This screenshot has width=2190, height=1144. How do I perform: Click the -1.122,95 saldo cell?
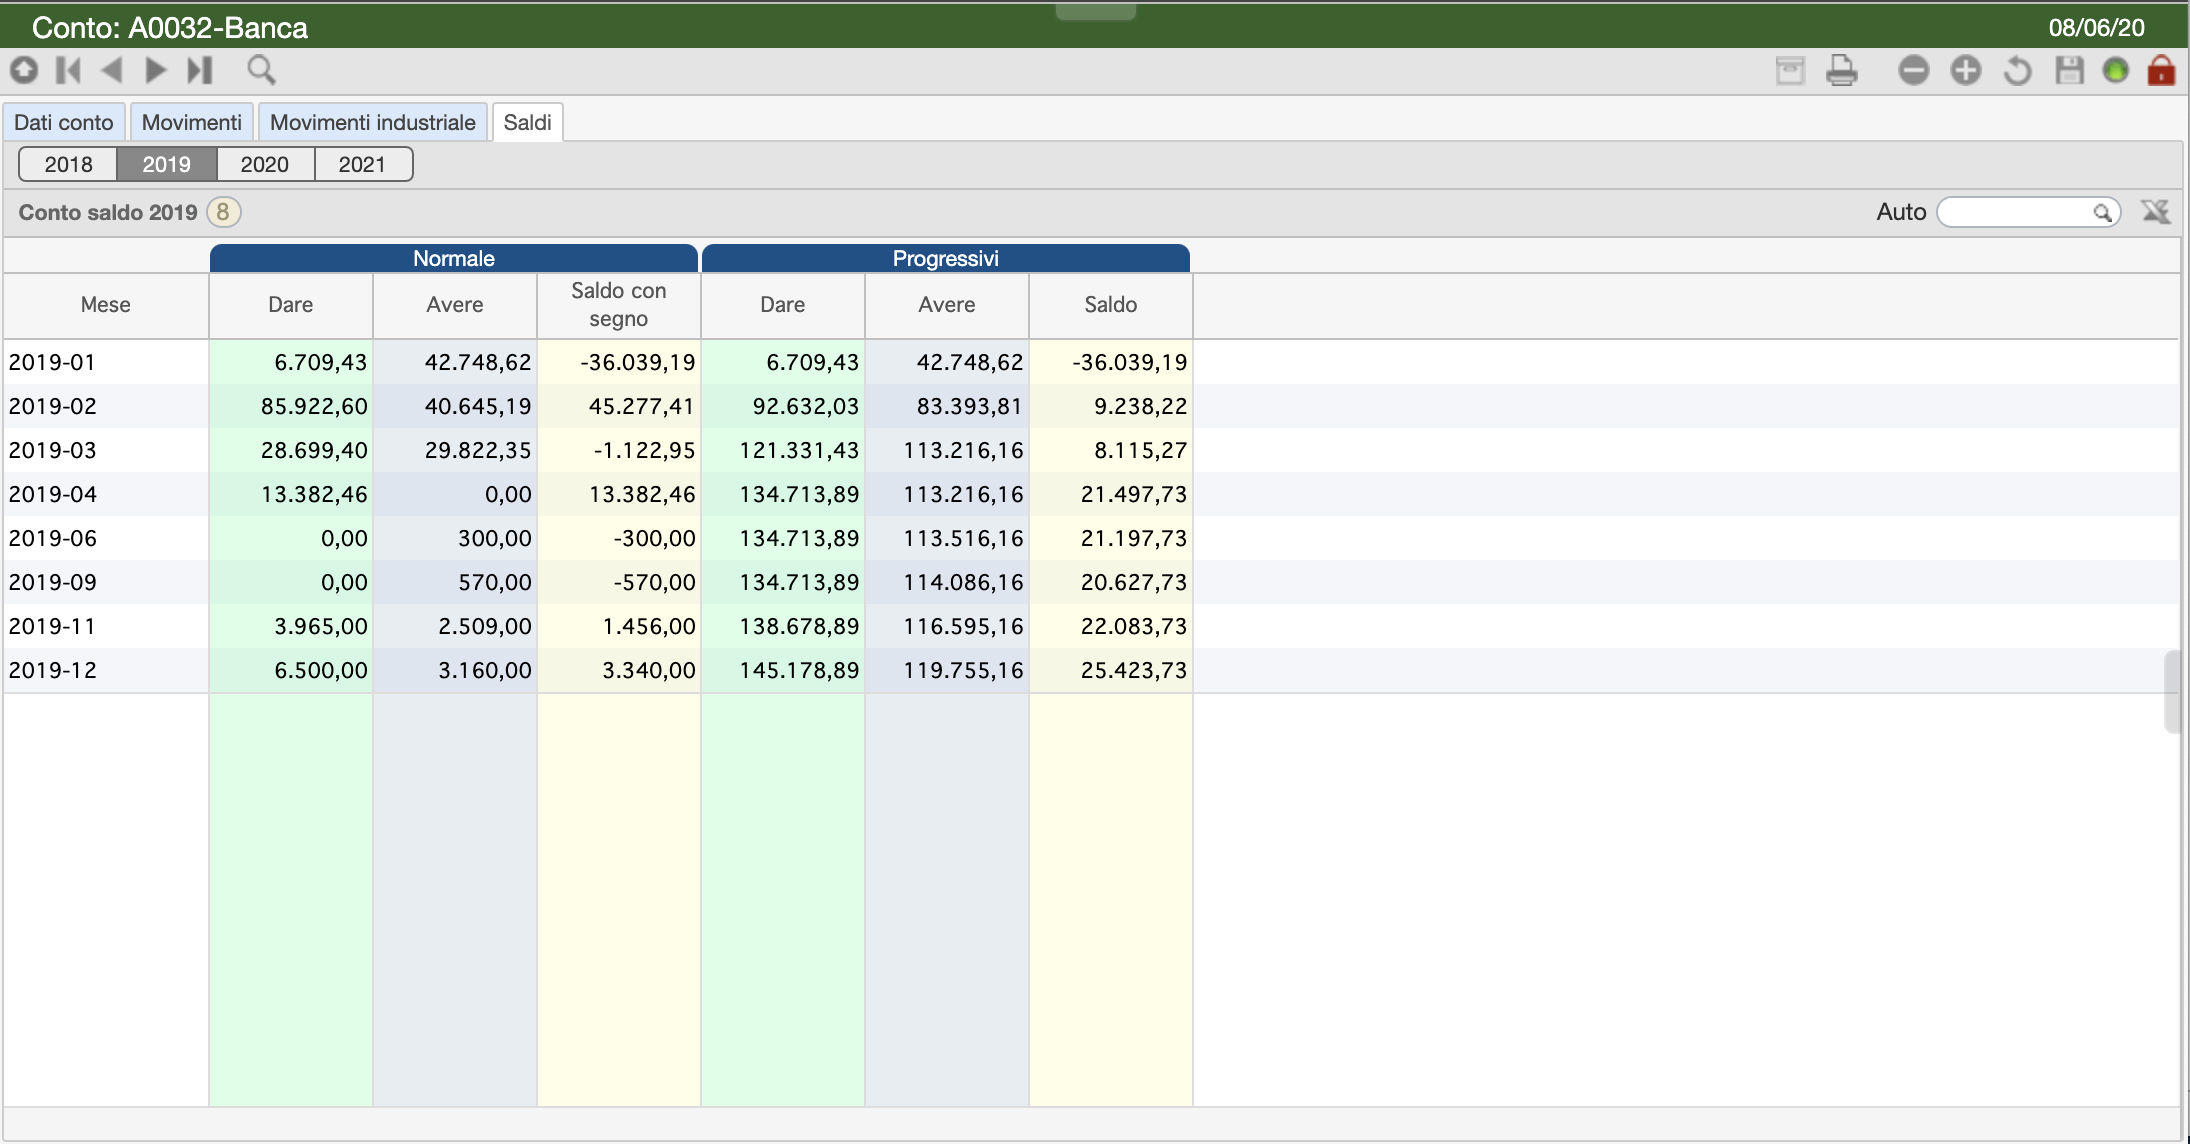pyautogui.click(x=619, y=450)
